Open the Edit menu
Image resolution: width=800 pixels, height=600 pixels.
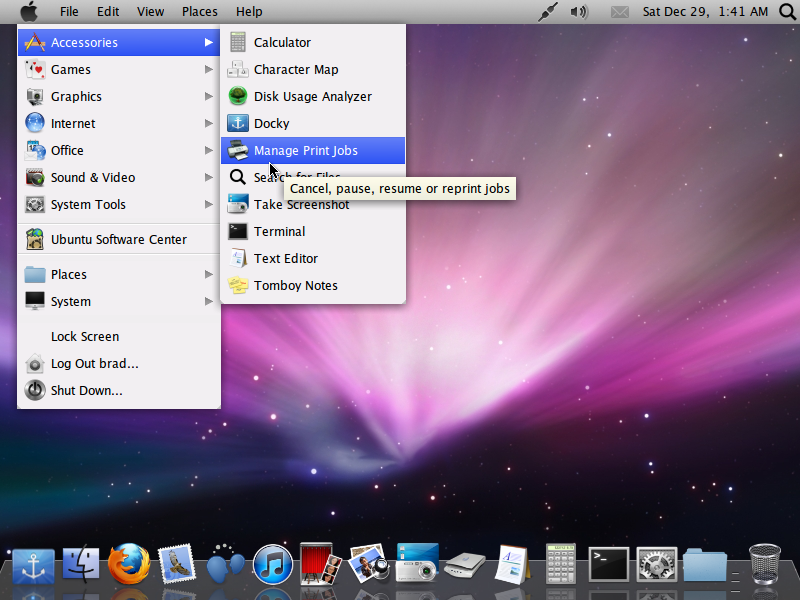click(108, 11)
